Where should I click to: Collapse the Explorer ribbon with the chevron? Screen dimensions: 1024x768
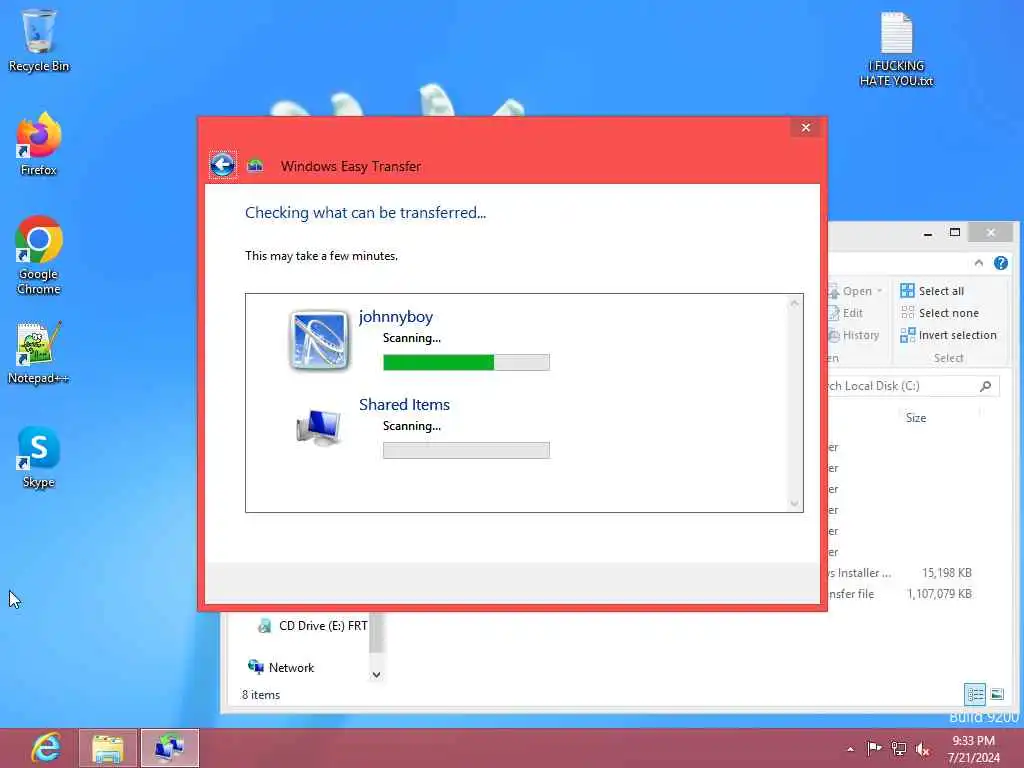(x=978, y=263)
